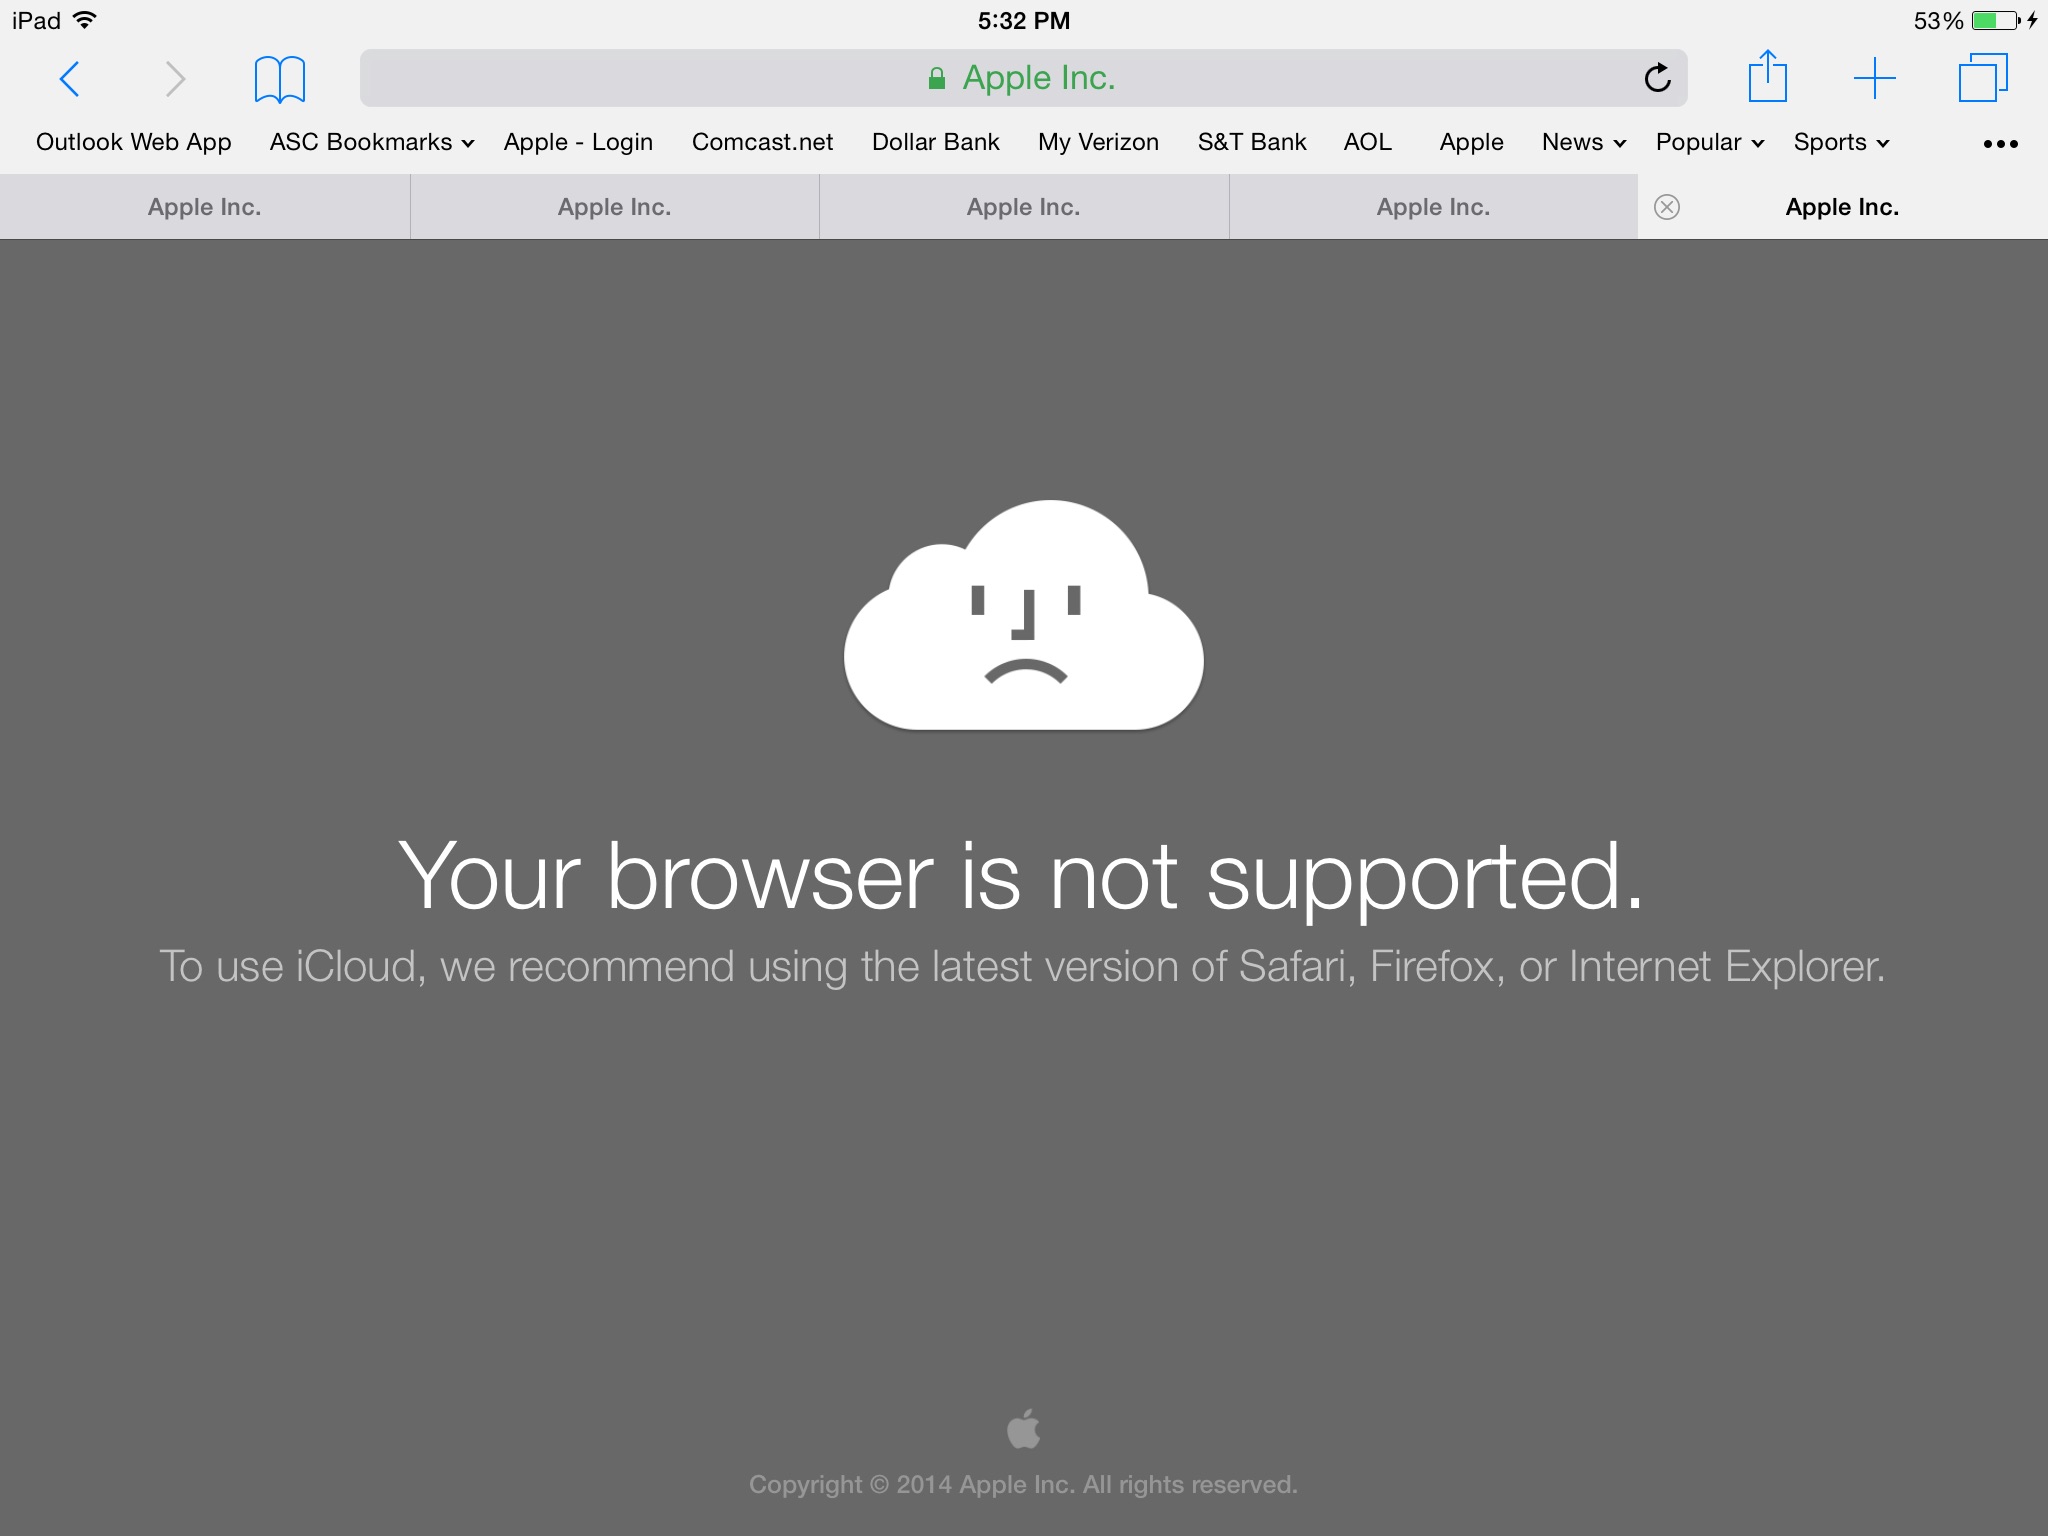Switch to the first Apple Inc. tab
The height and width of the screenshot is (1536, 2048).
click(x=204, y=207)
